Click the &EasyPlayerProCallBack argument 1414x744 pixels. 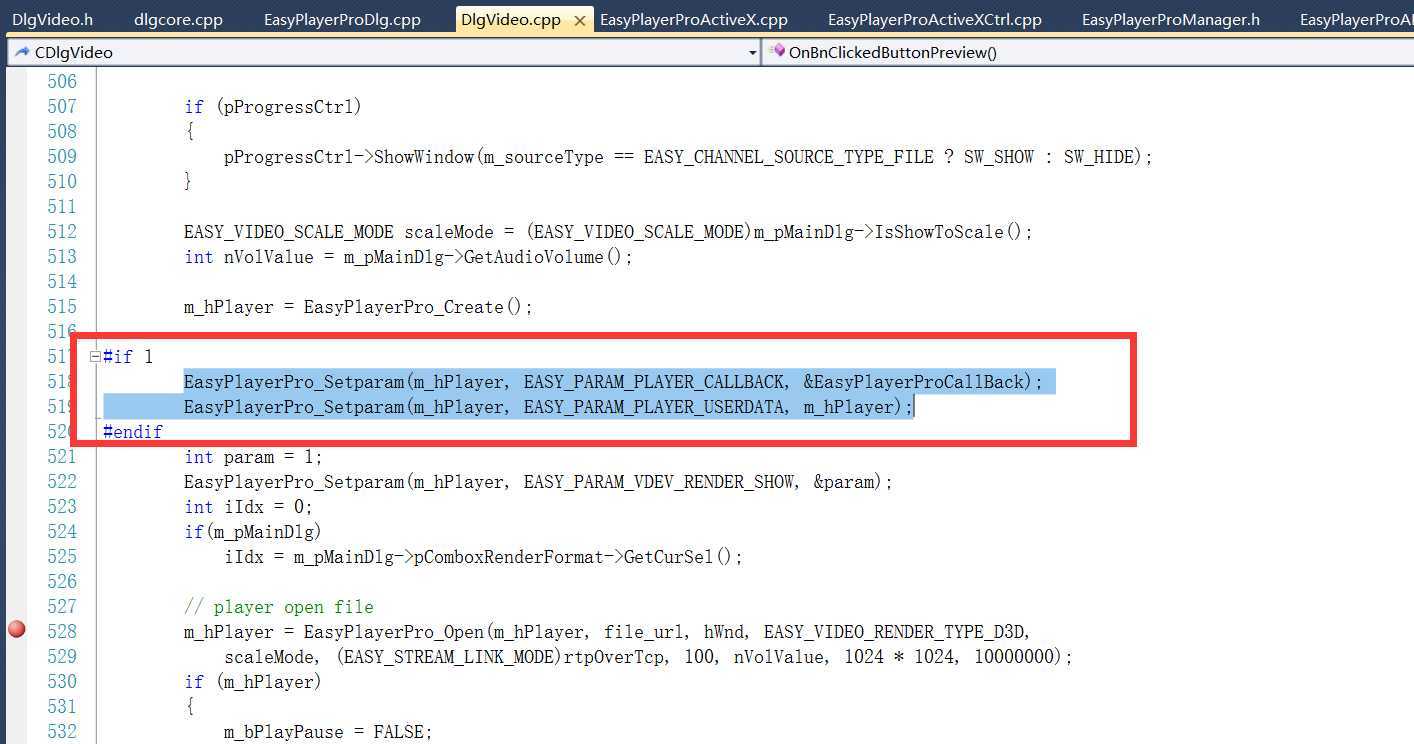tap(914, 382)
